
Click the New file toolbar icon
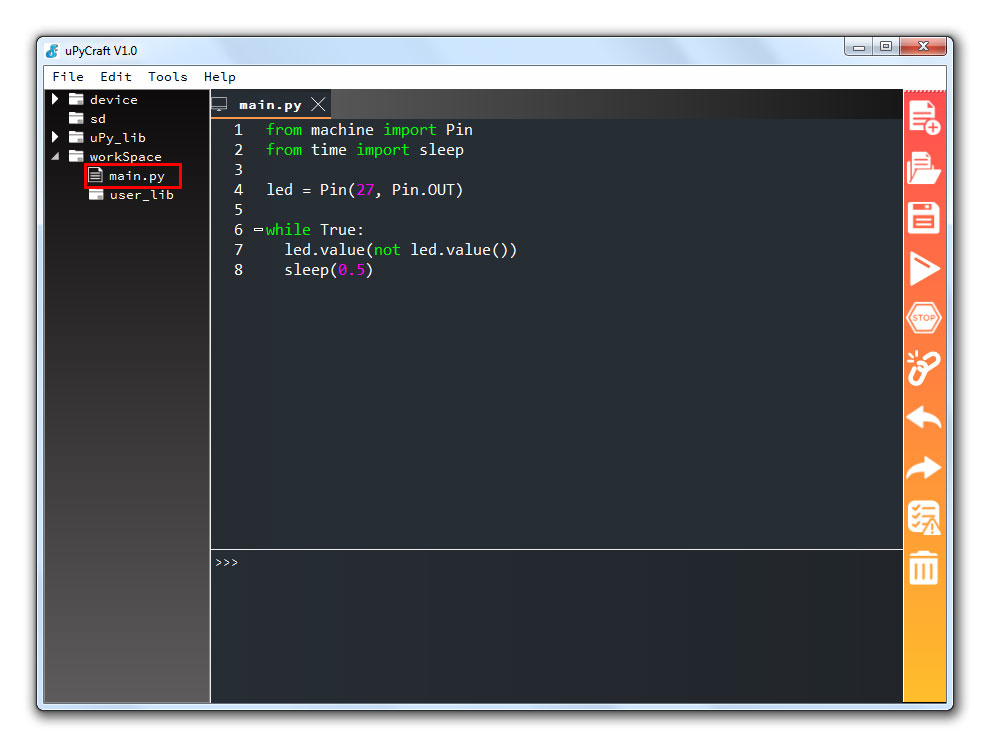[x=924, y=118]
